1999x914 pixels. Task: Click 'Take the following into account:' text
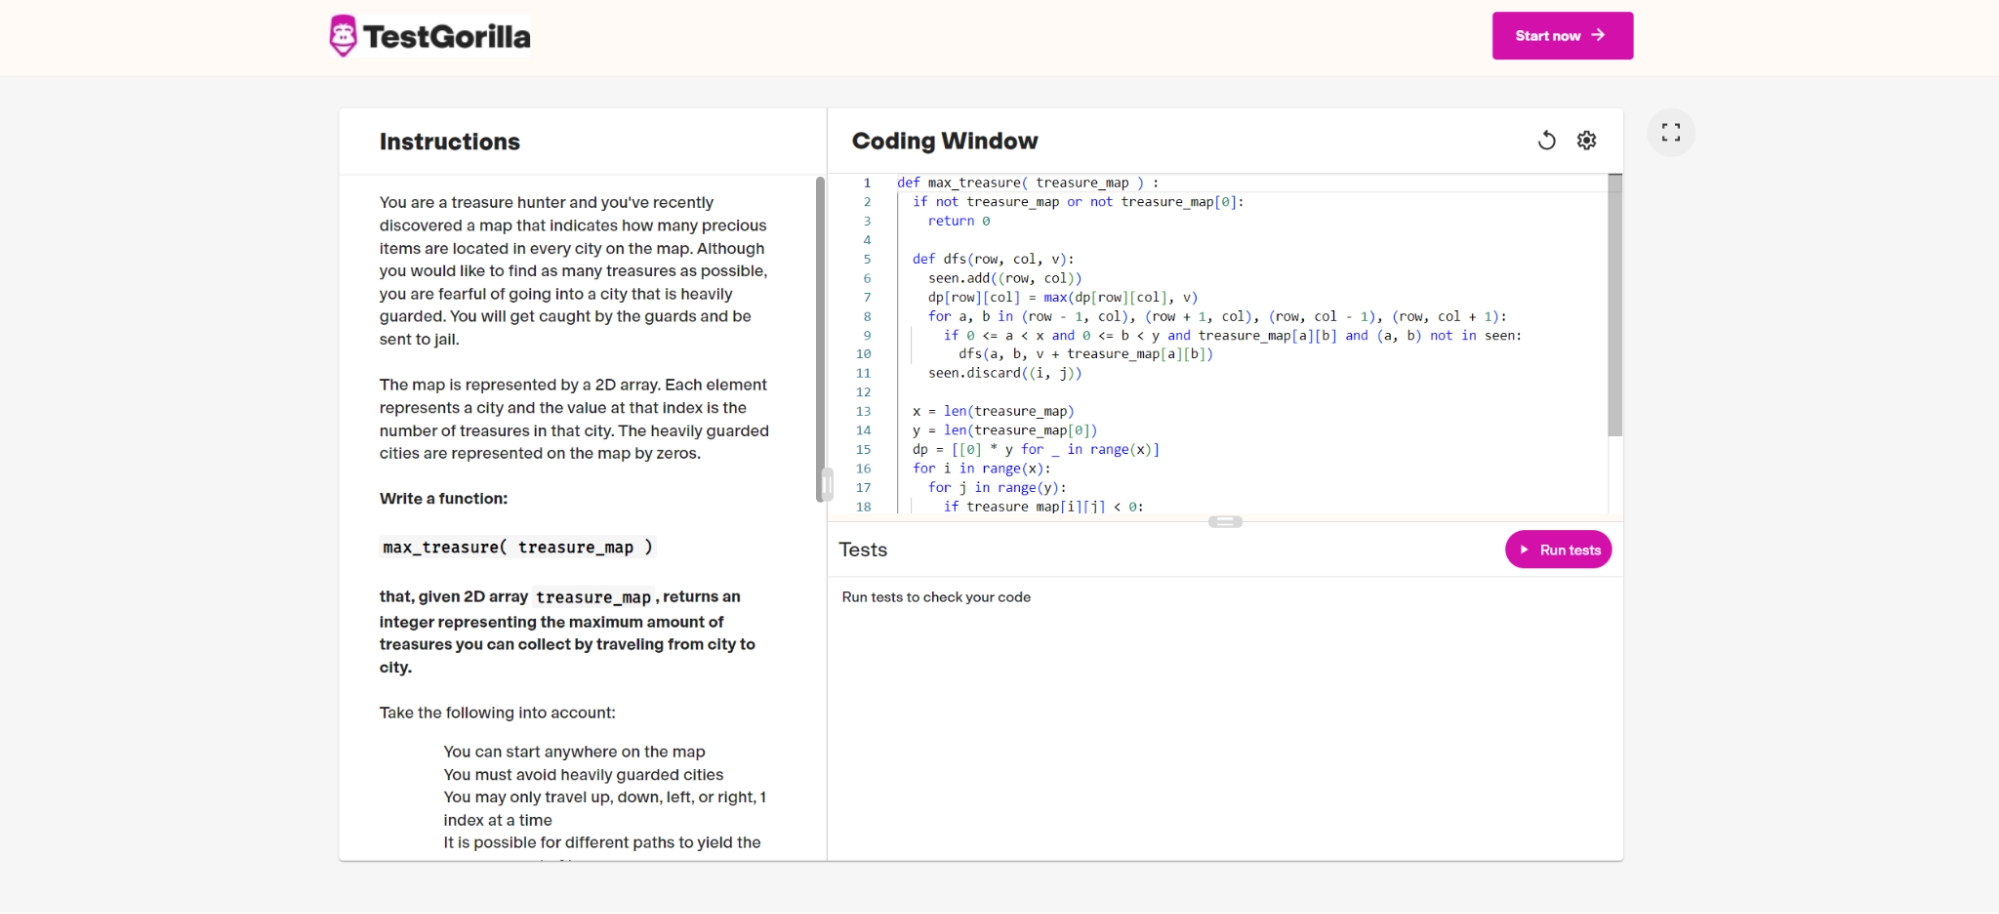497,713
